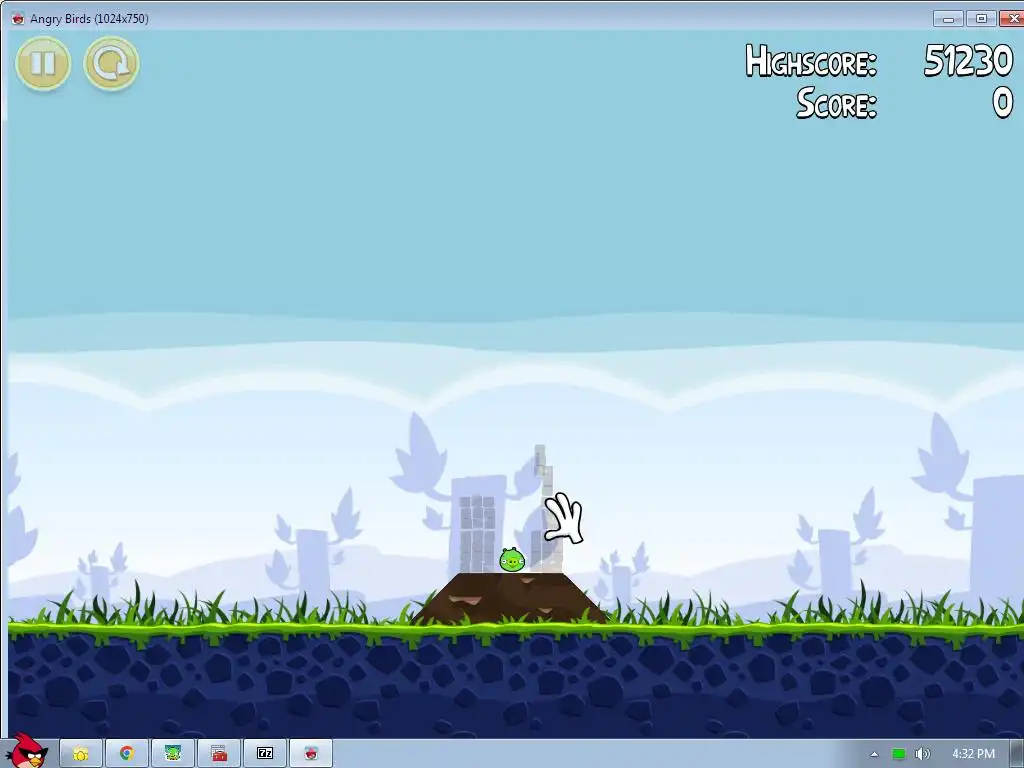Image resolution: width=1024 pixels, height=768 pixels.
Task: Maximize the Angry Birds window
Action: click(981, 18)
